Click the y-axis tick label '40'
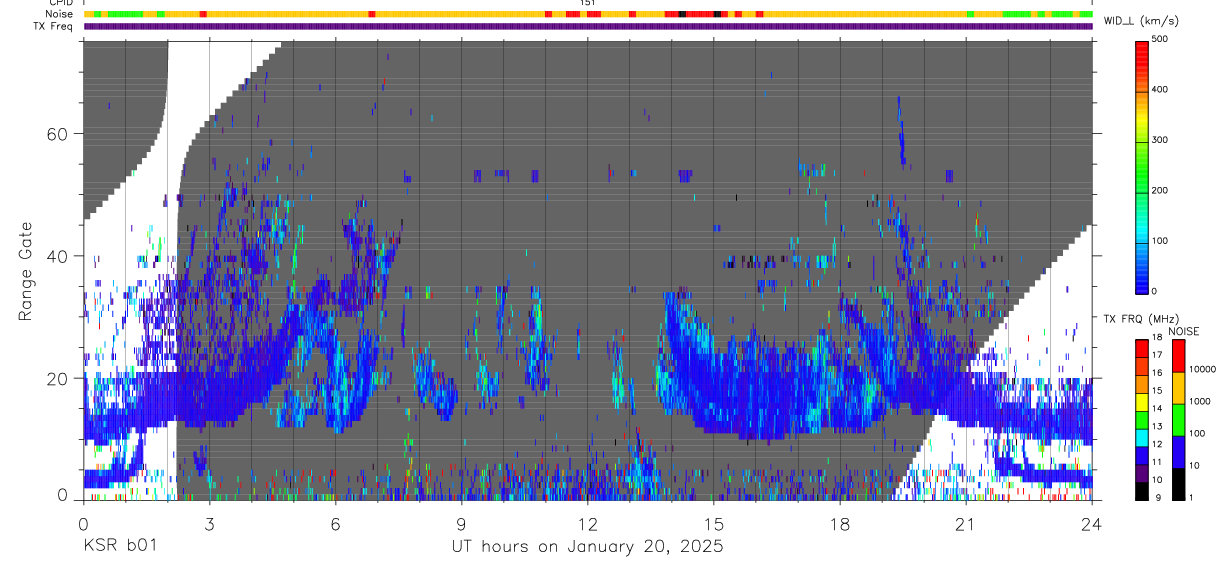The image size is (1228, 567). [59, 256]
